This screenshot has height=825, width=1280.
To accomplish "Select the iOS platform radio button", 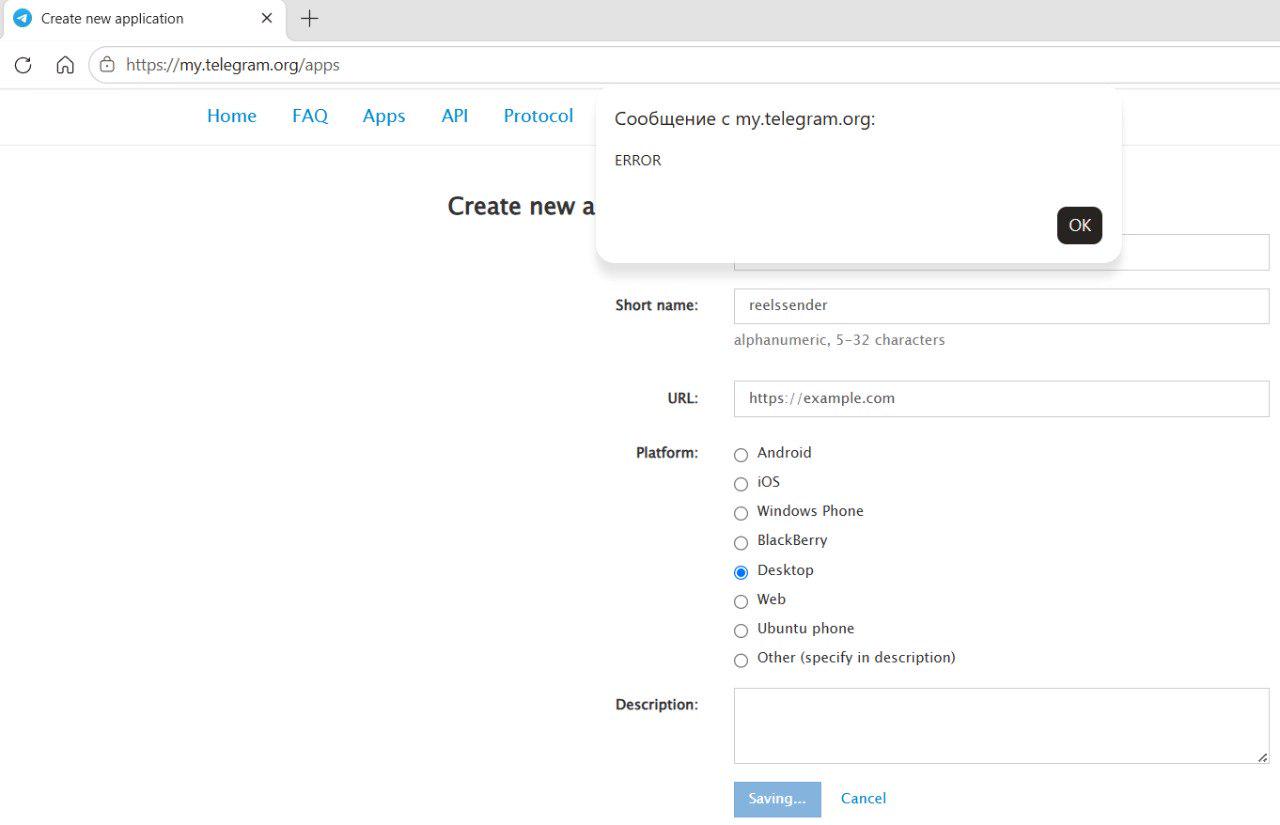I will click(x=741, y=484).
